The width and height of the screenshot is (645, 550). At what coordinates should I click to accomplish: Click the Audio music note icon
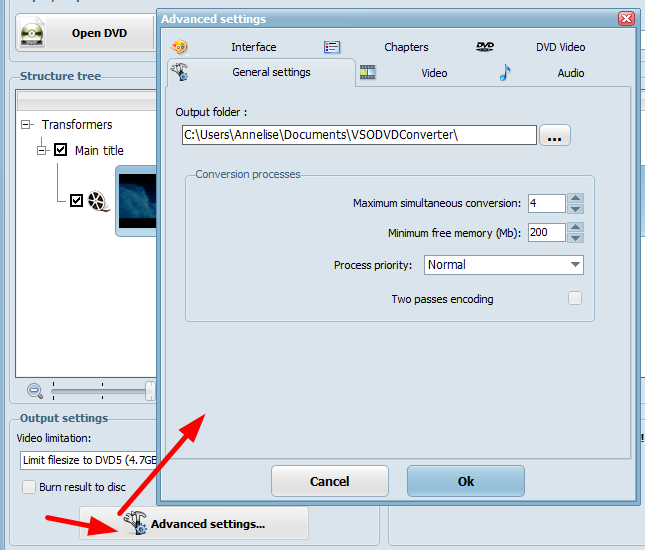point(505,72)
